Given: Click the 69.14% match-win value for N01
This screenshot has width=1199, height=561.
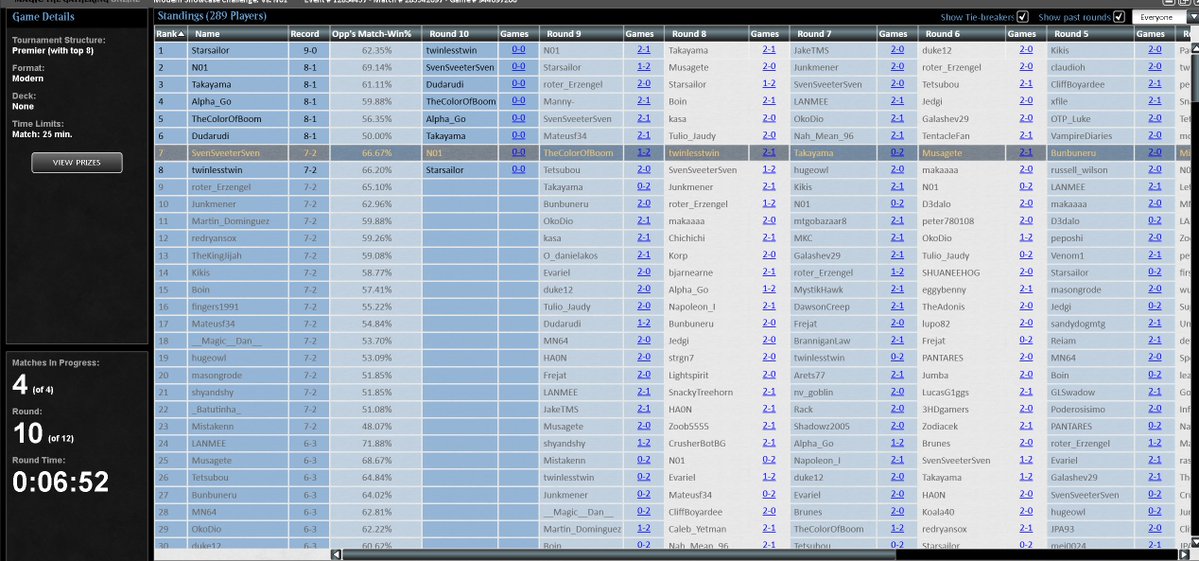Looking at the screenshot, I should click(376, 67).
